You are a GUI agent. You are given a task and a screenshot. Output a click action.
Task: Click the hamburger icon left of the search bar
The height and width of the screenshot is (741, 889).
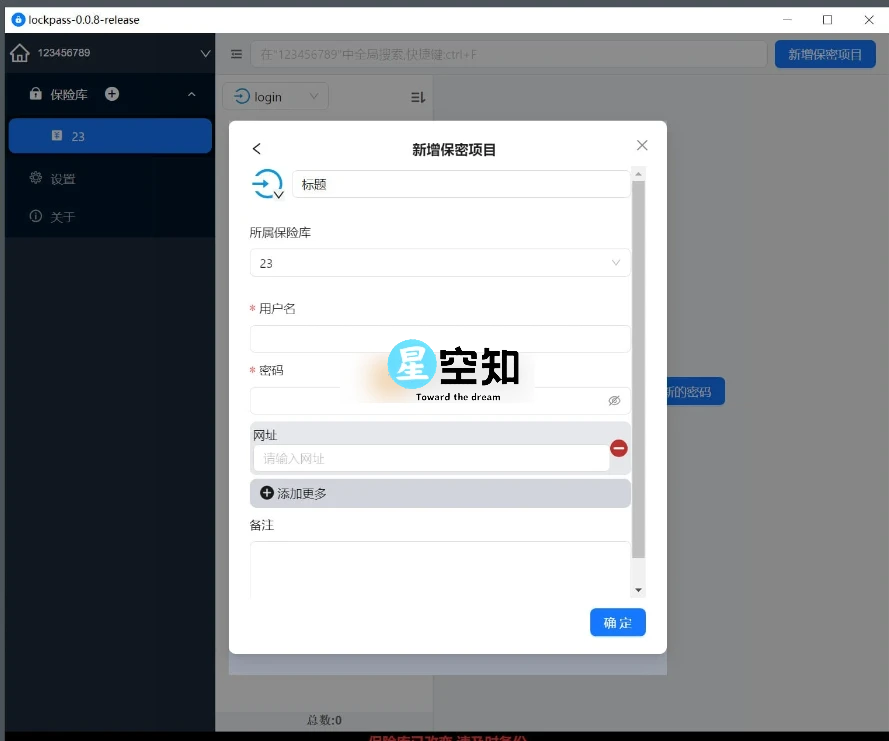pos(237,54)
